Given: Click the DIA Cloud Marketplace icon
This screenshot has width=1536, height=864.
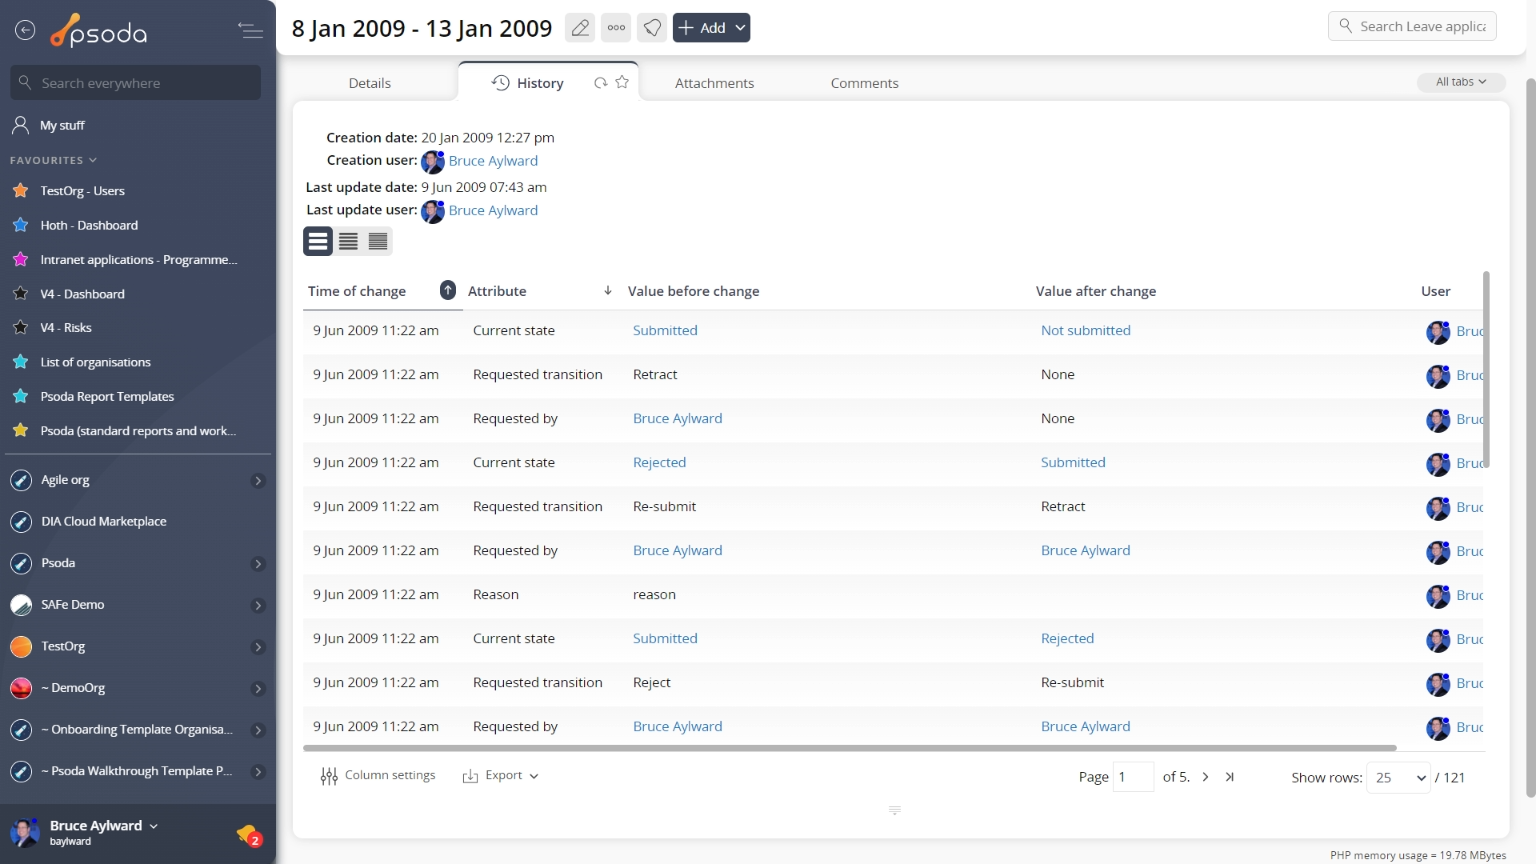Looking at the screenshot, I should (21, 522).
